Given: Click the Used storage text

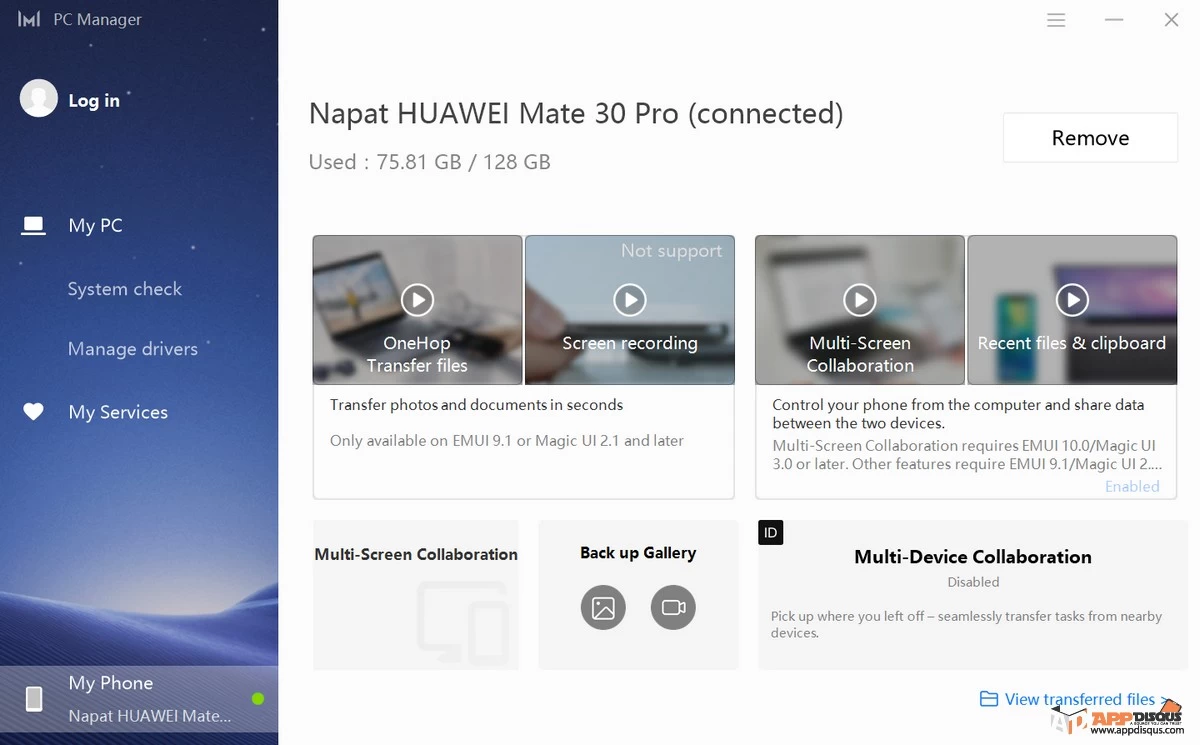Looking at the screenshot, I should point(430,162).
